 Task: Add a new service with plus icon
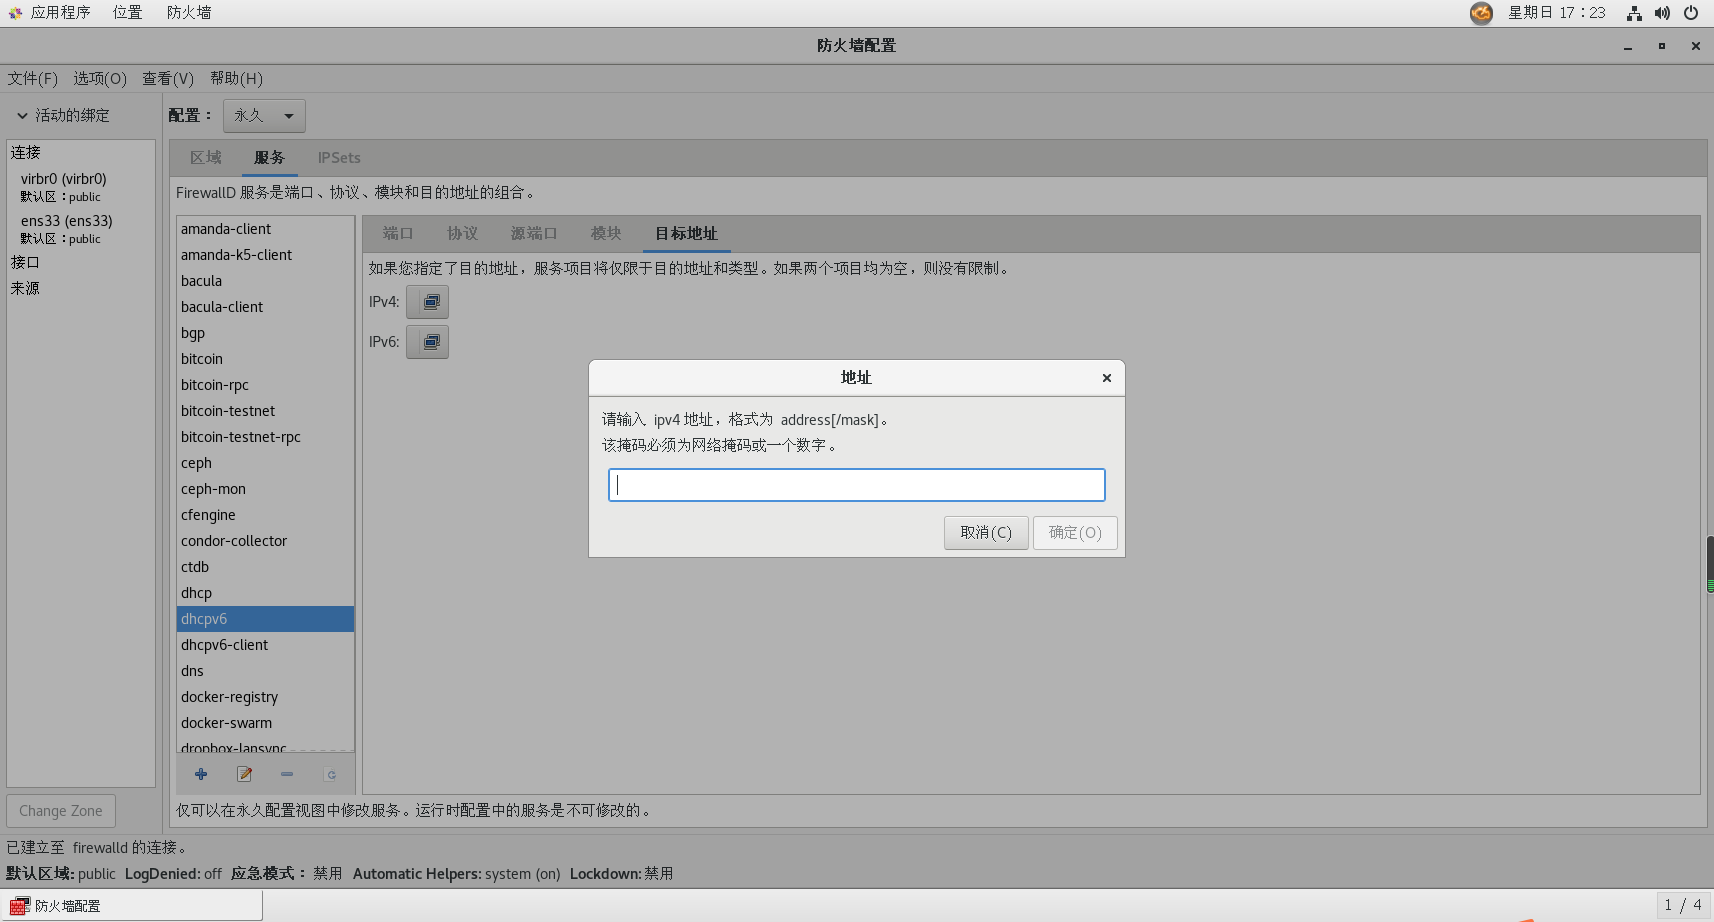(201, 774)
